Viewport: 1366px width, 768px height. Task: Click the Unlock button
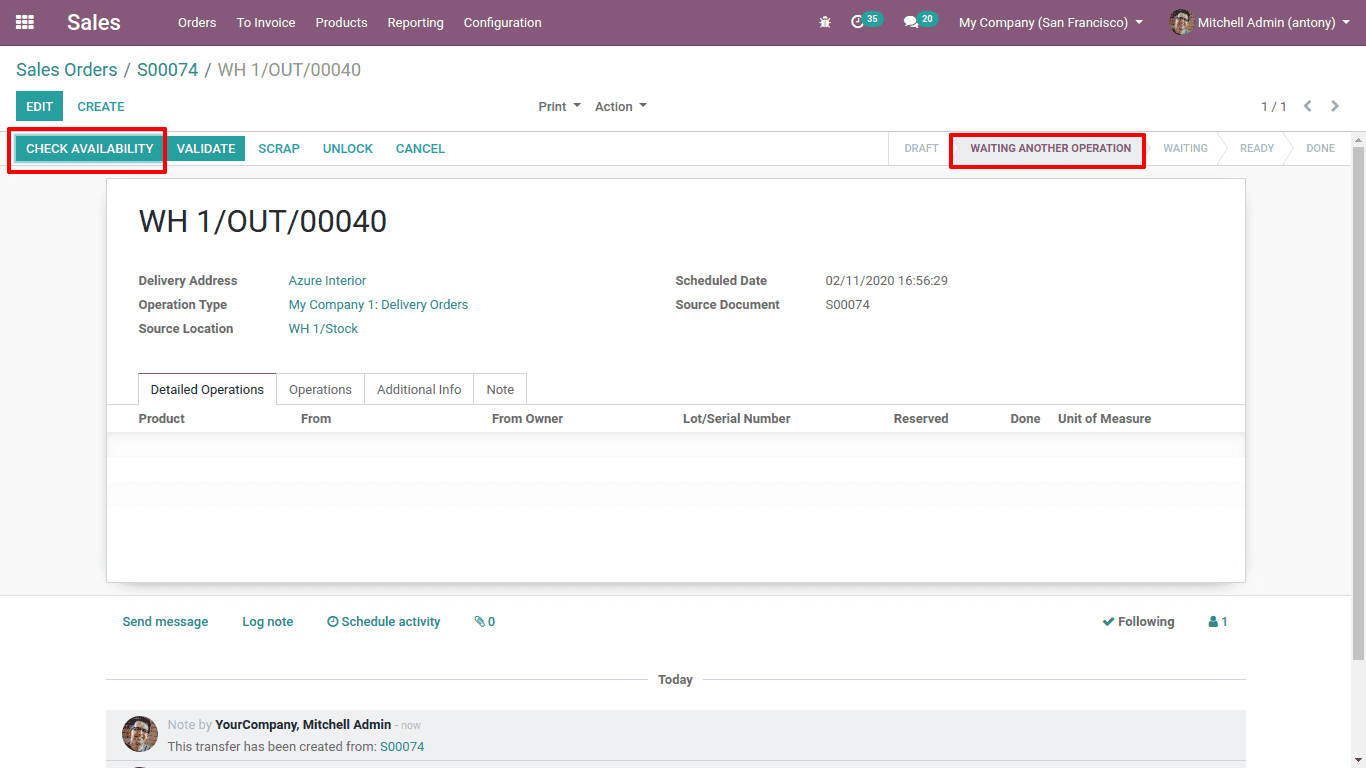pos(348,148)
